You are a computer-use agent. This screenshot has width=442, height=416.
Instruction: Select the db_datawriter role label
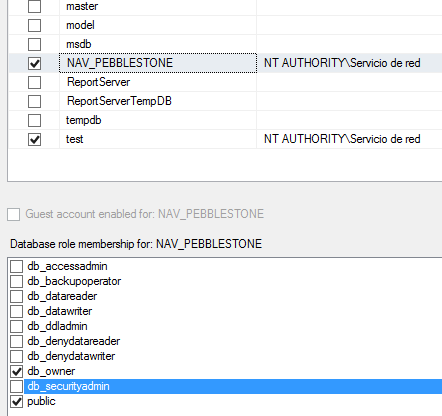click(60, 311)
